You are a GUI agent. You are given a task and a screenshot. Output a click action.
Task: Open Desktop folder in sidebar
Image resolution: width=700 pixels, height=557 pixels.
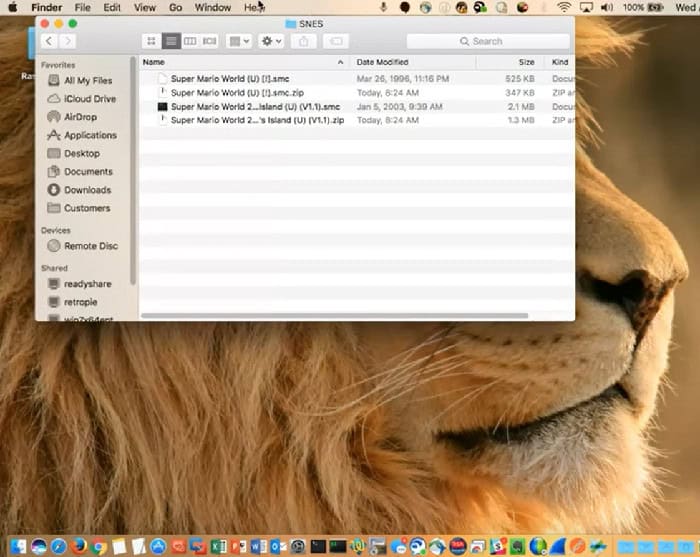tap(74, 154)
